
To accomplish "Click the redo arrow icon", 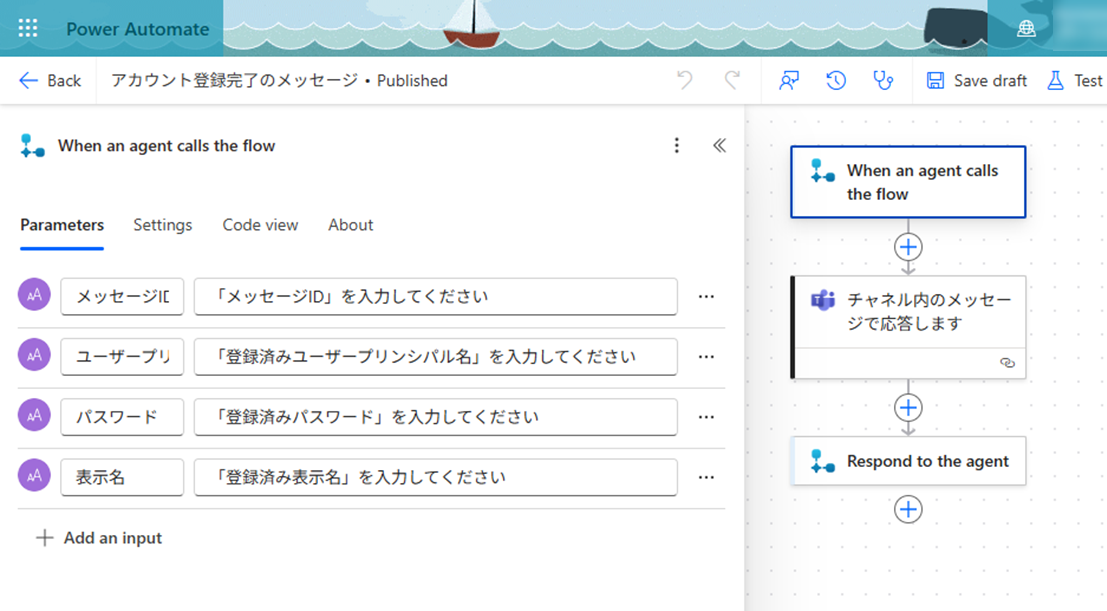I will point(732,81).
